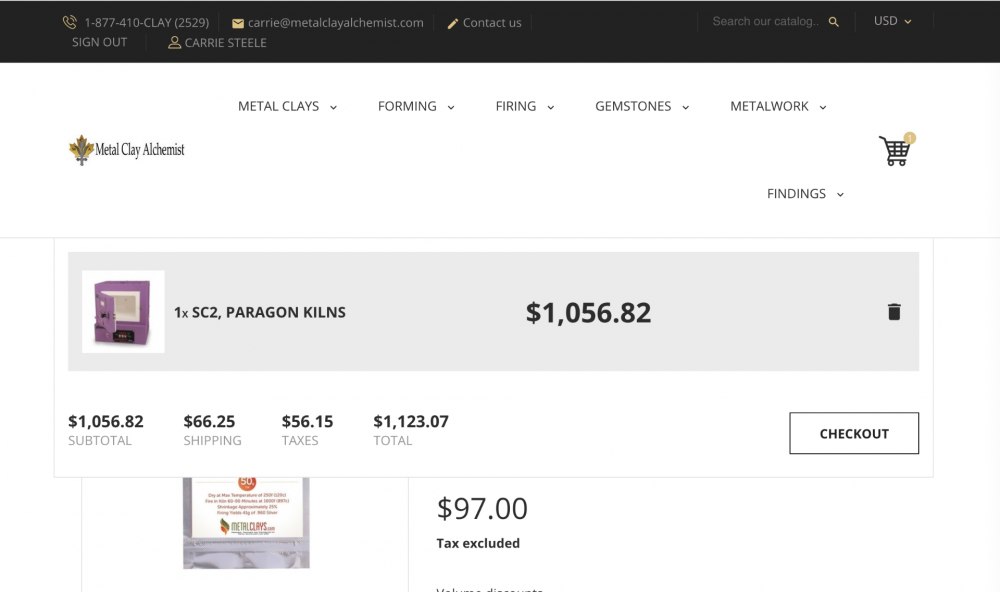Screen dimensions: 1000x592
Task: Open the METALWORK menu
Action: [x=769, y=107]
